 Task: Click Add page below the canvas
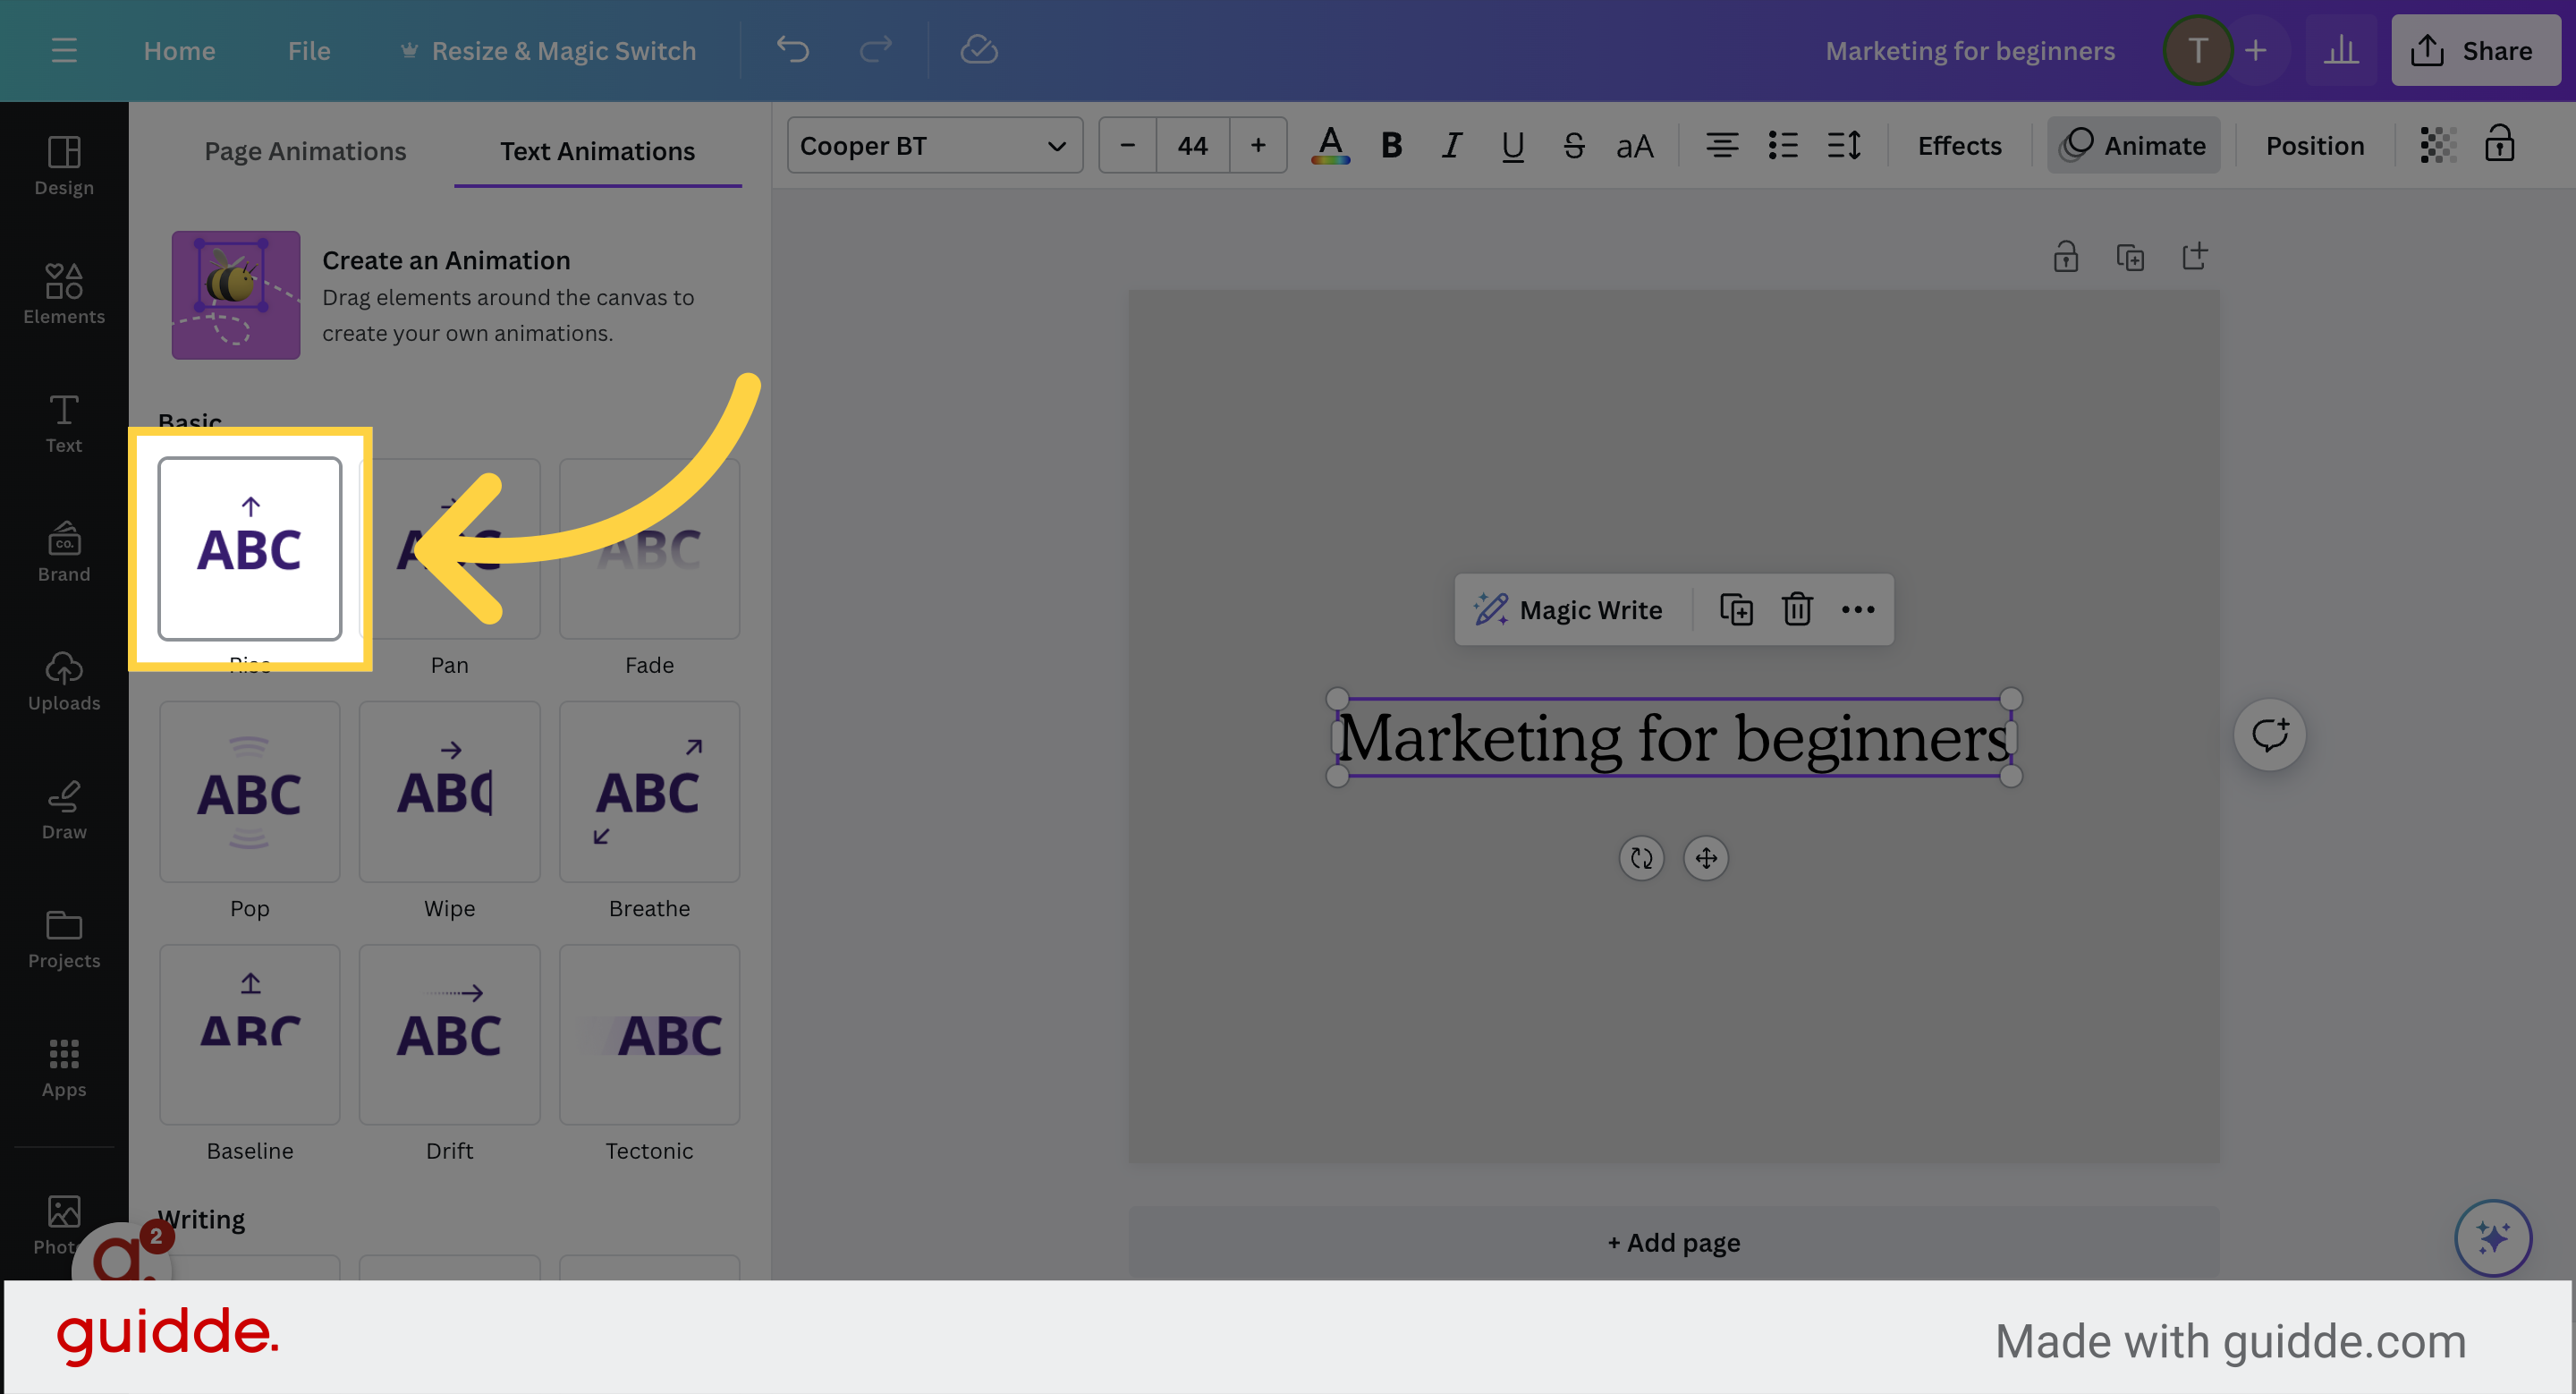pos(1672,1242)
